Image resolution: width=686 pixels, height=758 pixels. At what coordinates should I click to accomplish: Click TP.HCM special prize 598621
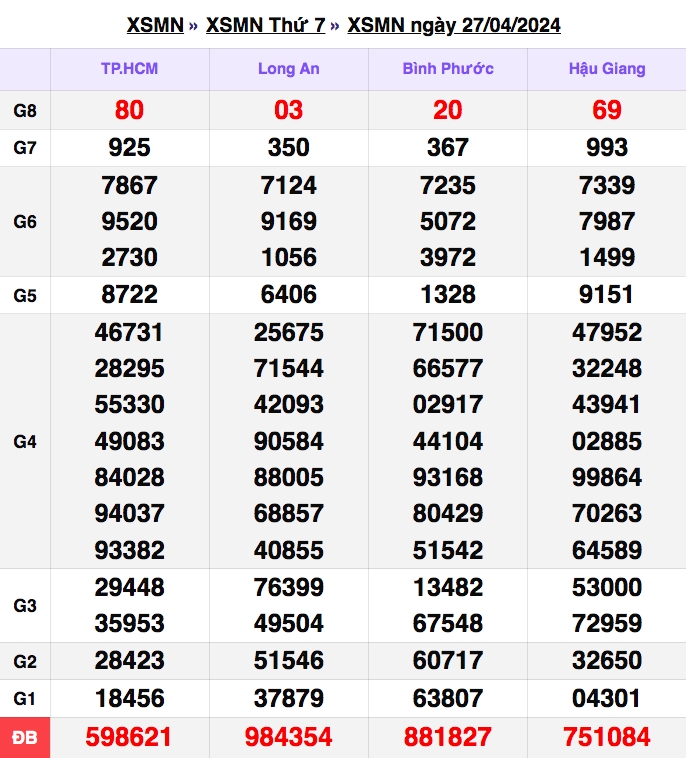click(x=129, y=737)
